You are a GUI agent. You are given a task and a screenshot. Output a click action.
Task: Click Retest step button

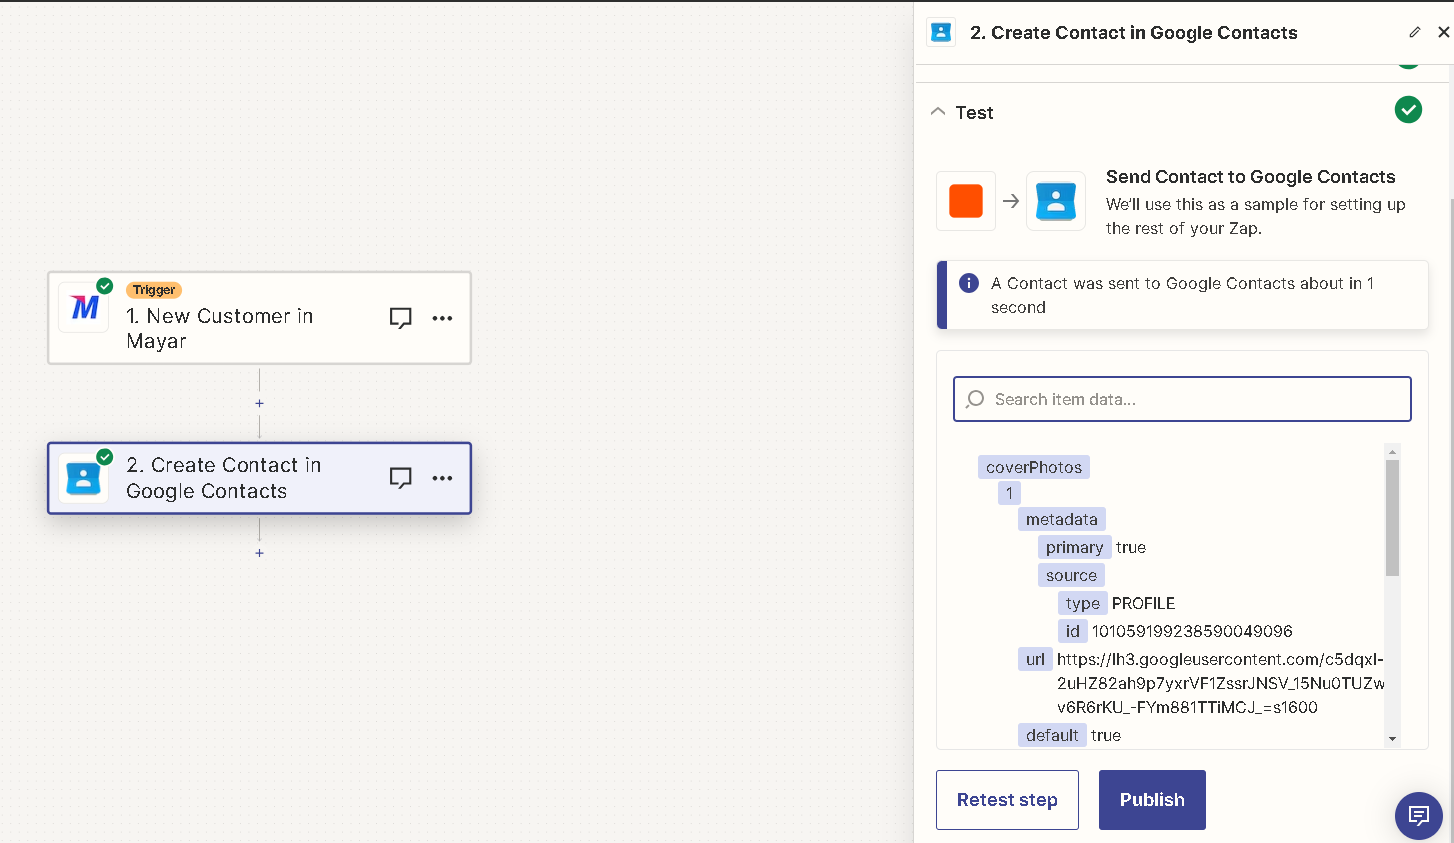[1007, 800]
